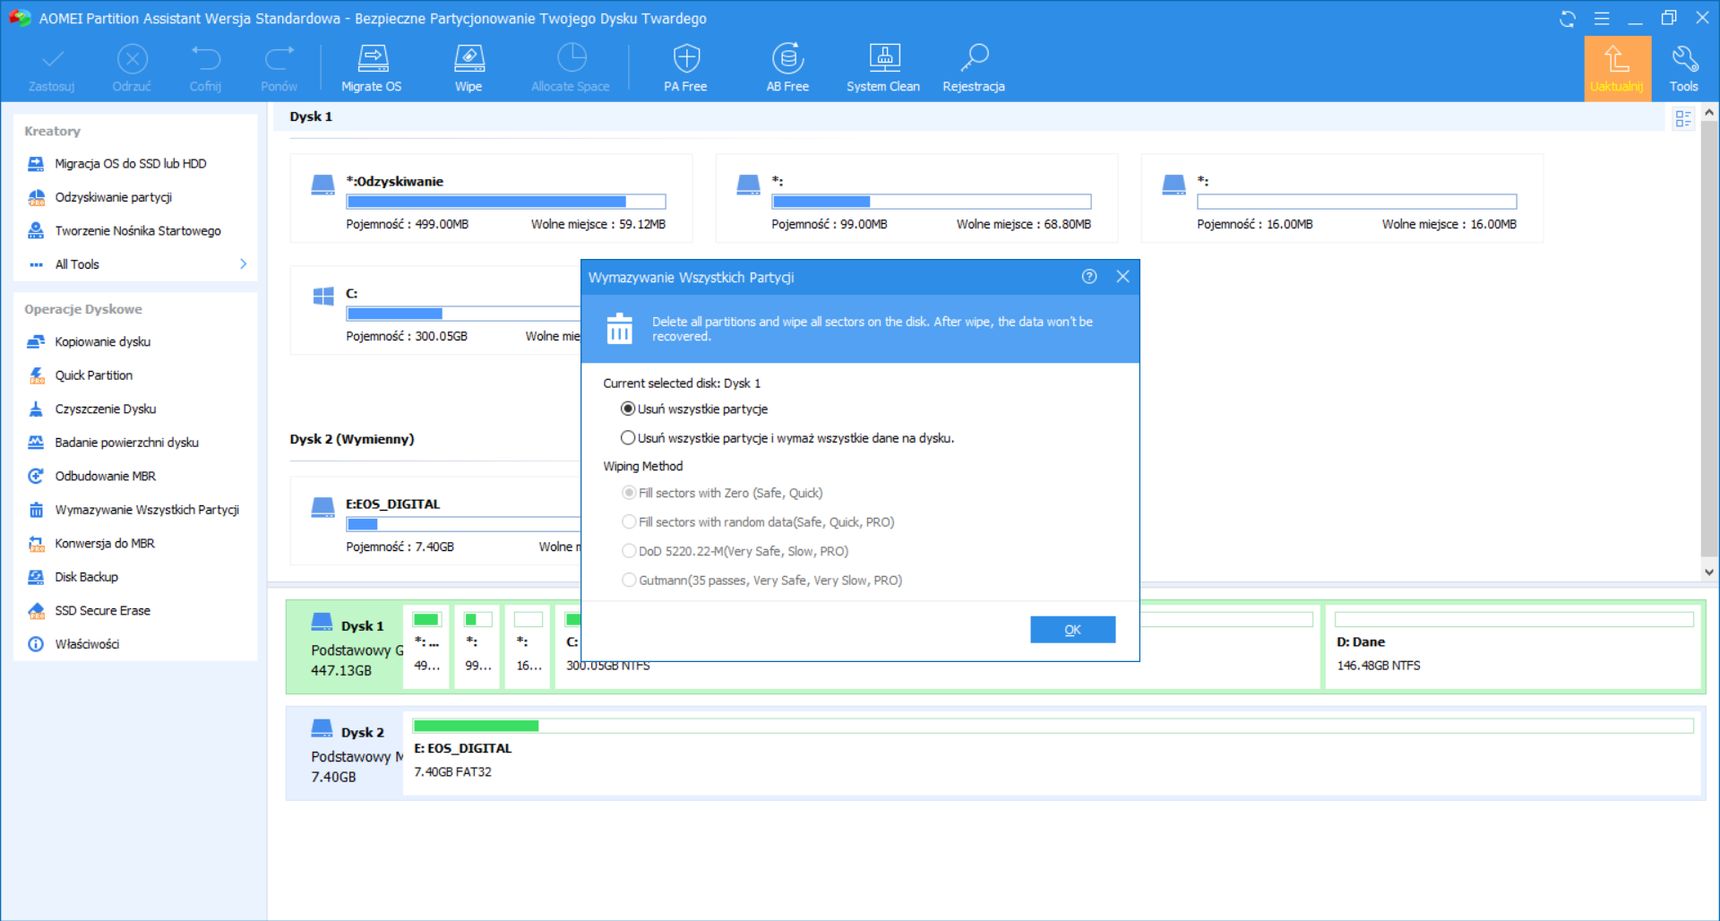Toggle the disk view layout icon
Screen dimensions: 1720x921
point(1683,119)
